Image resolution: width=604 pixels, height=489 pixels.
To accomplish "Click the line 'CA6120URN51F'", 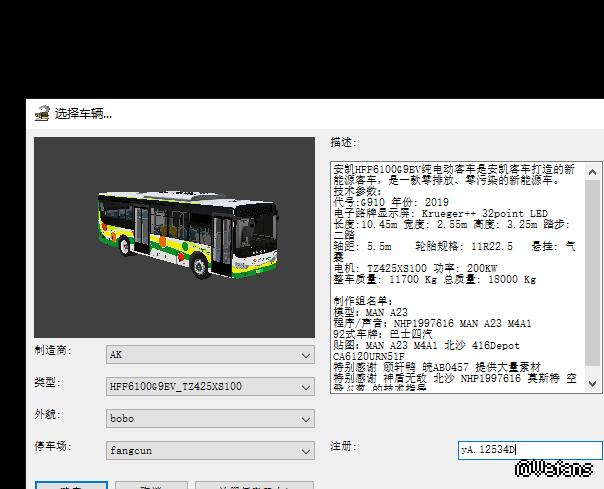I will (x=369, y=356).
